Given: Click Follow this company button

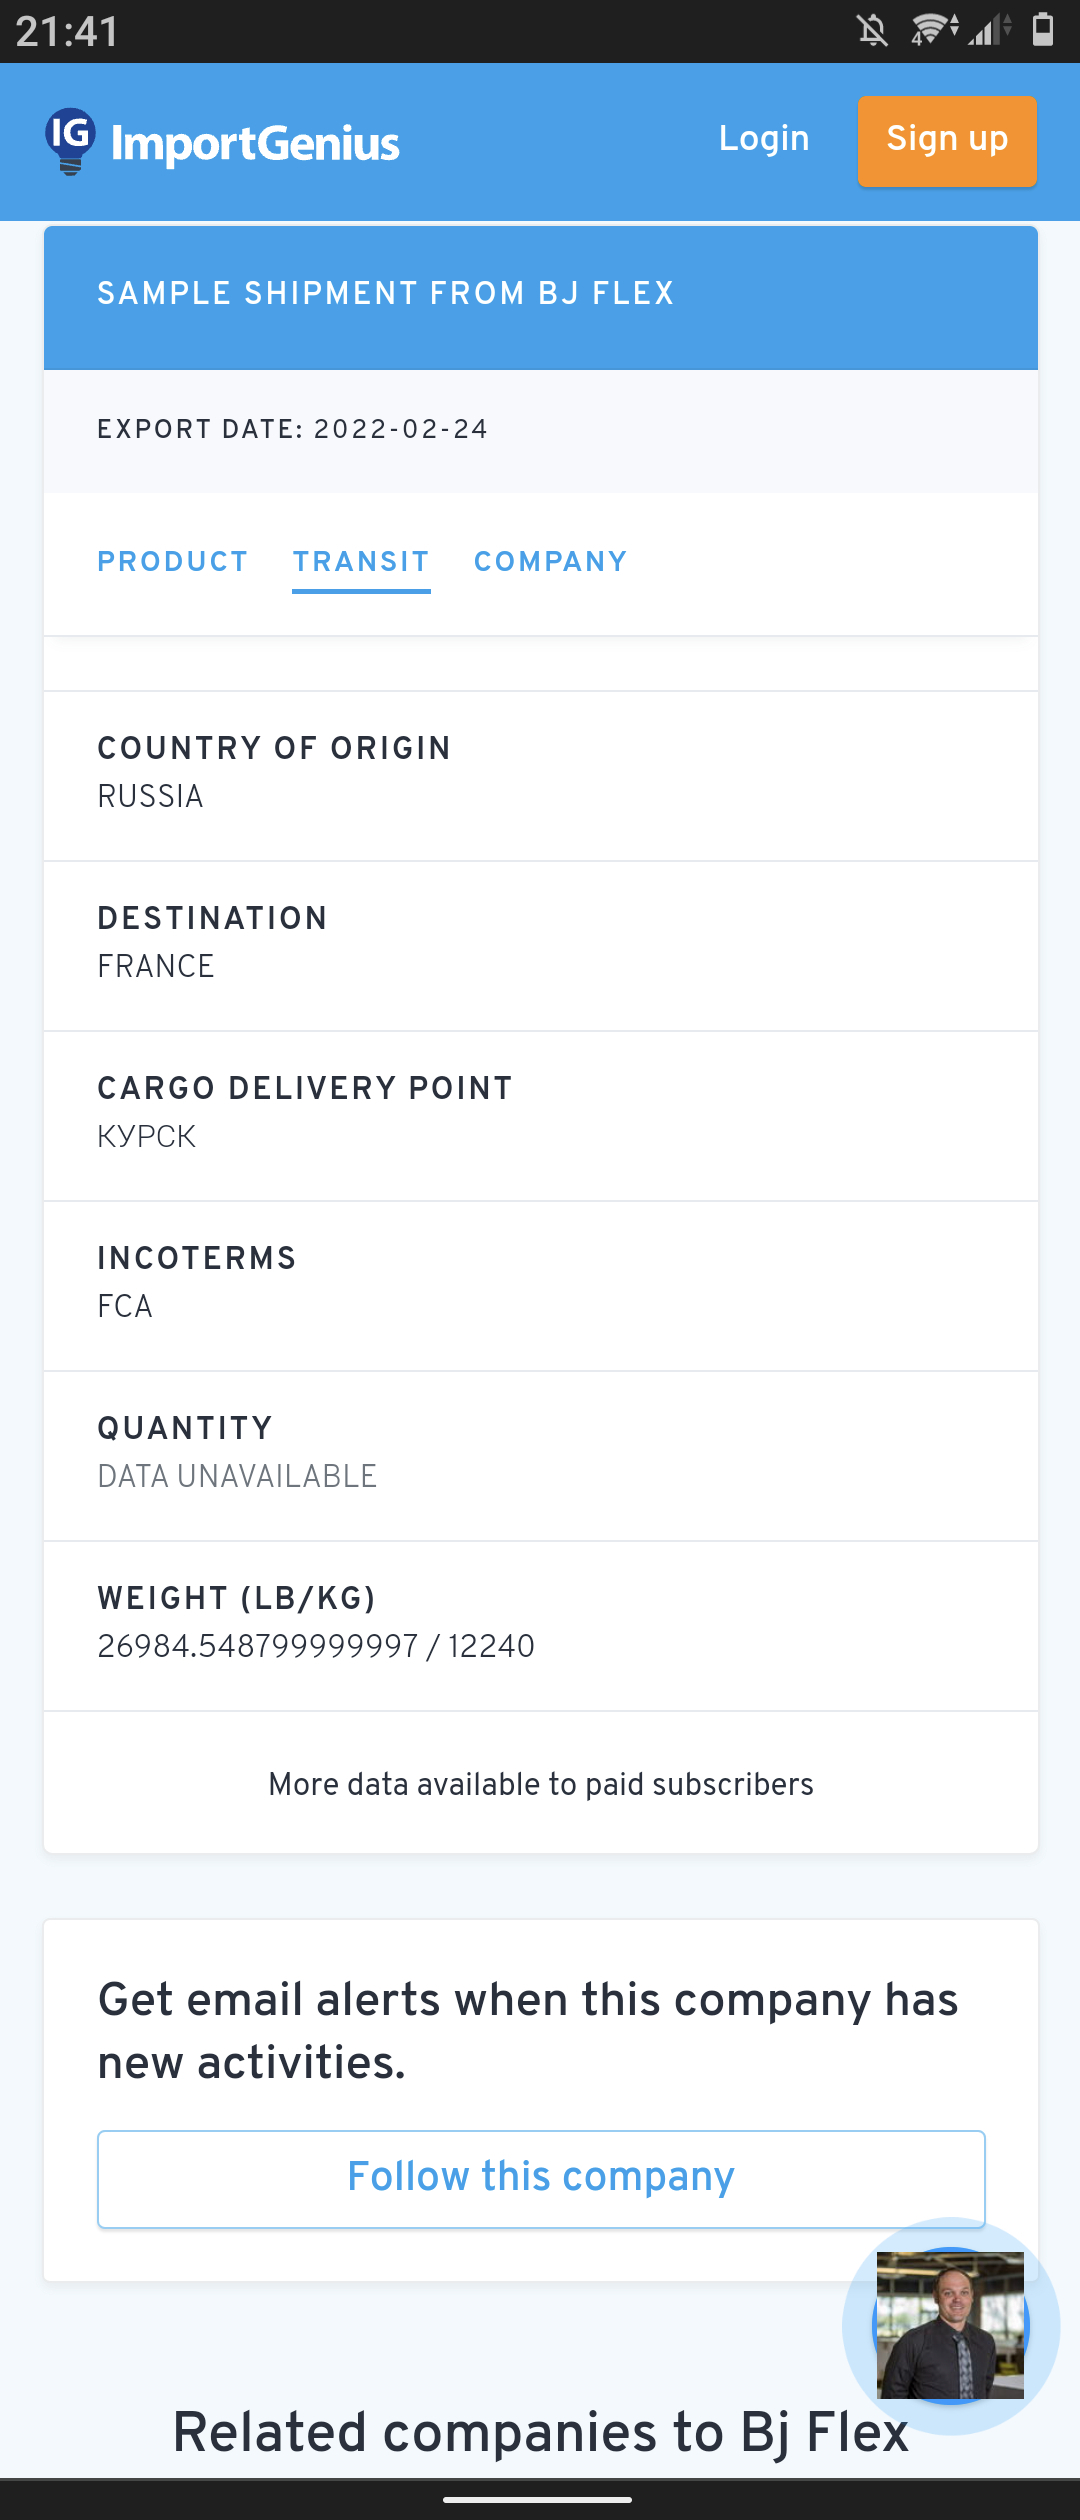Looking at the screenshot, I should point(541,2178).
